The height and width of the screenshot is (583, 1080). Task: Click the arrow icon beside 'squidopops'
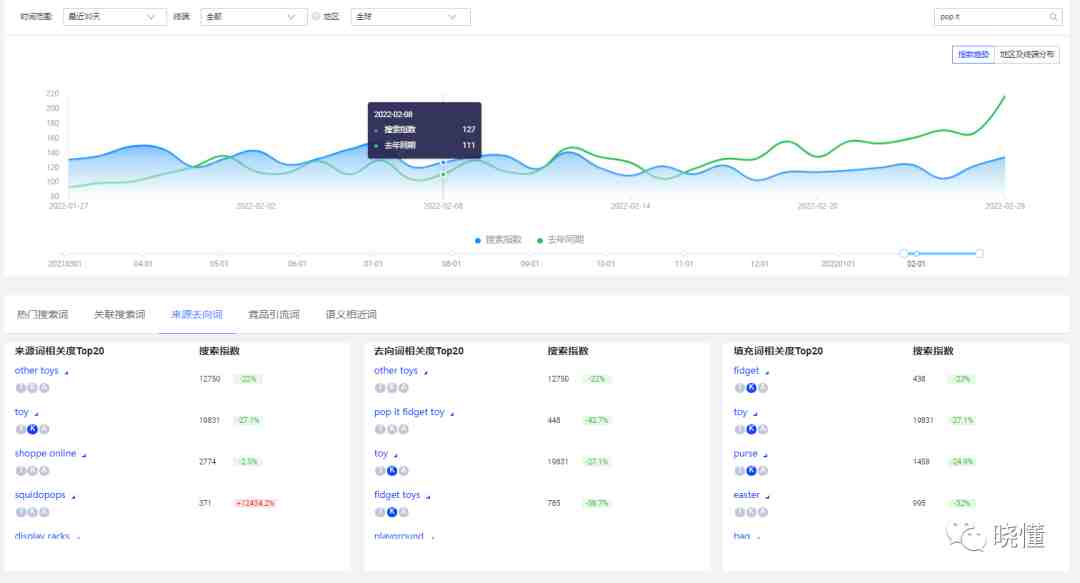point(74,496)
